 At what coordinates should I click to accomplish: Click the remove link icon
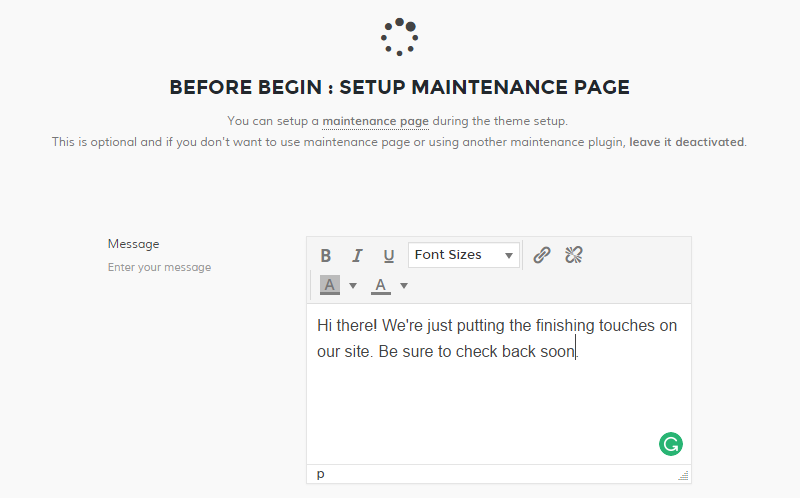[x=574, y=255]
